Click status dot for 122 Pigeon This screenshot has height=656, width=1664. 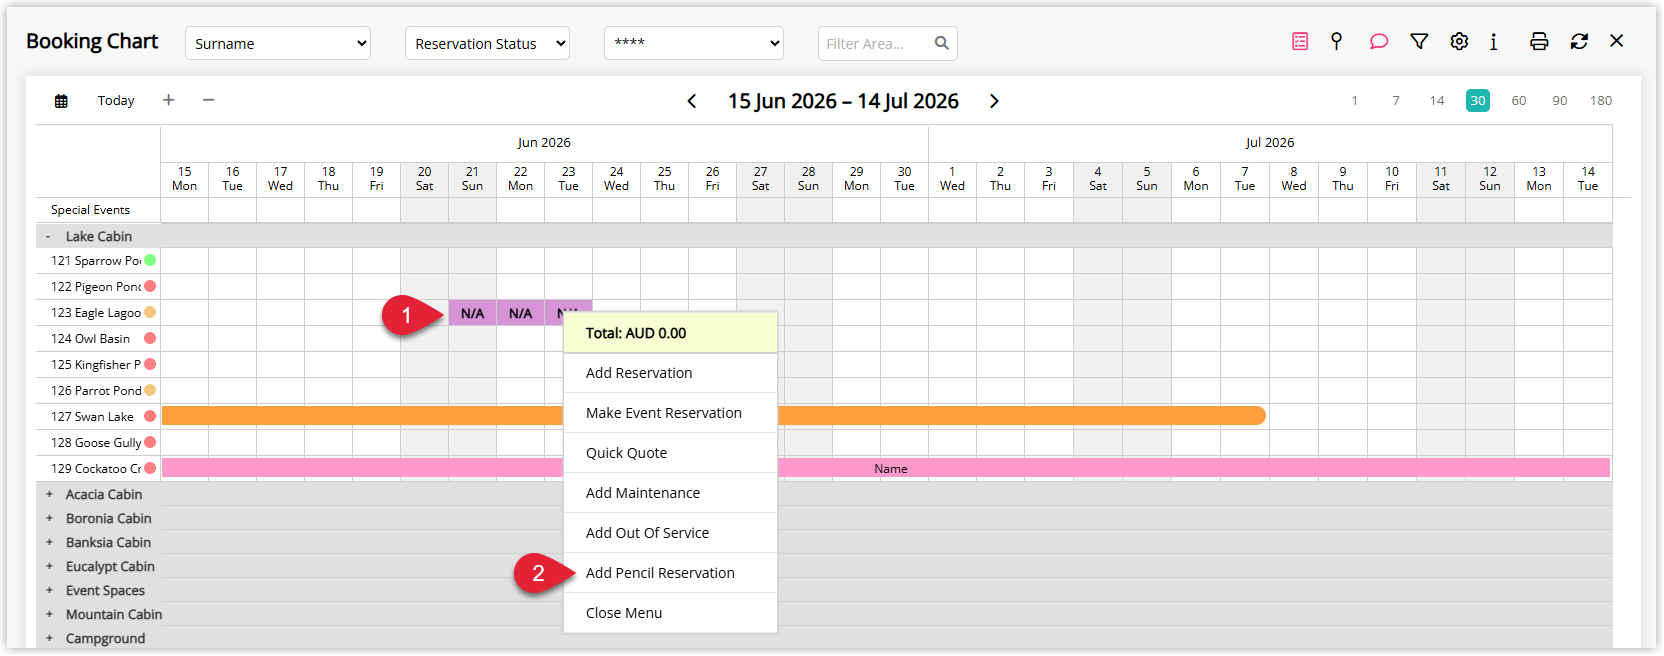(x=150, y=286)
